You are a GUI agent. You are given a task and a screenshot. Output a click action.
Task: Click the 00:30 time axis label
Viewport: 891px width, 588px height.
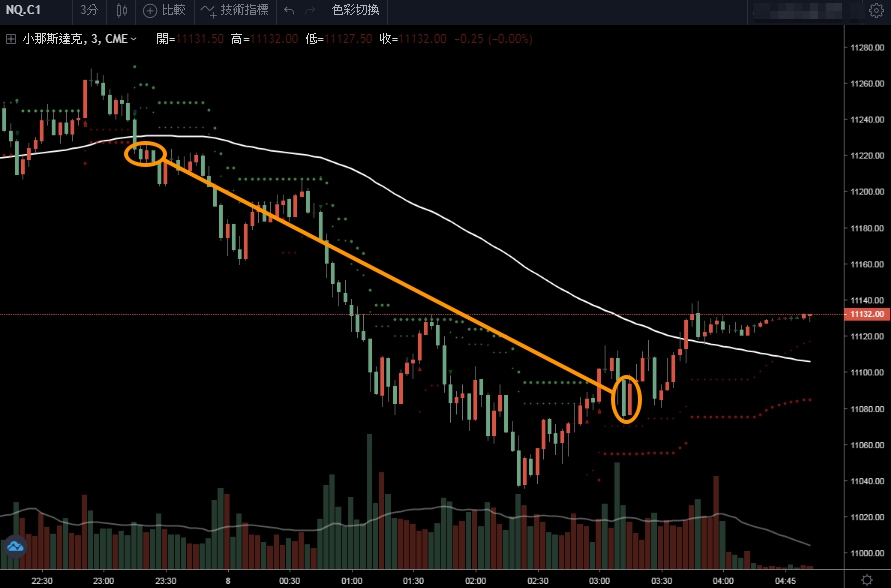tap(290, 581)
